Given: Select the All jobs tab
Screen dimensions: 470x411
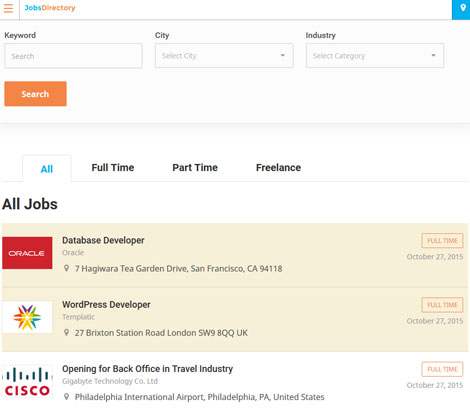Looking at the screenshot, I should point(47,169).
